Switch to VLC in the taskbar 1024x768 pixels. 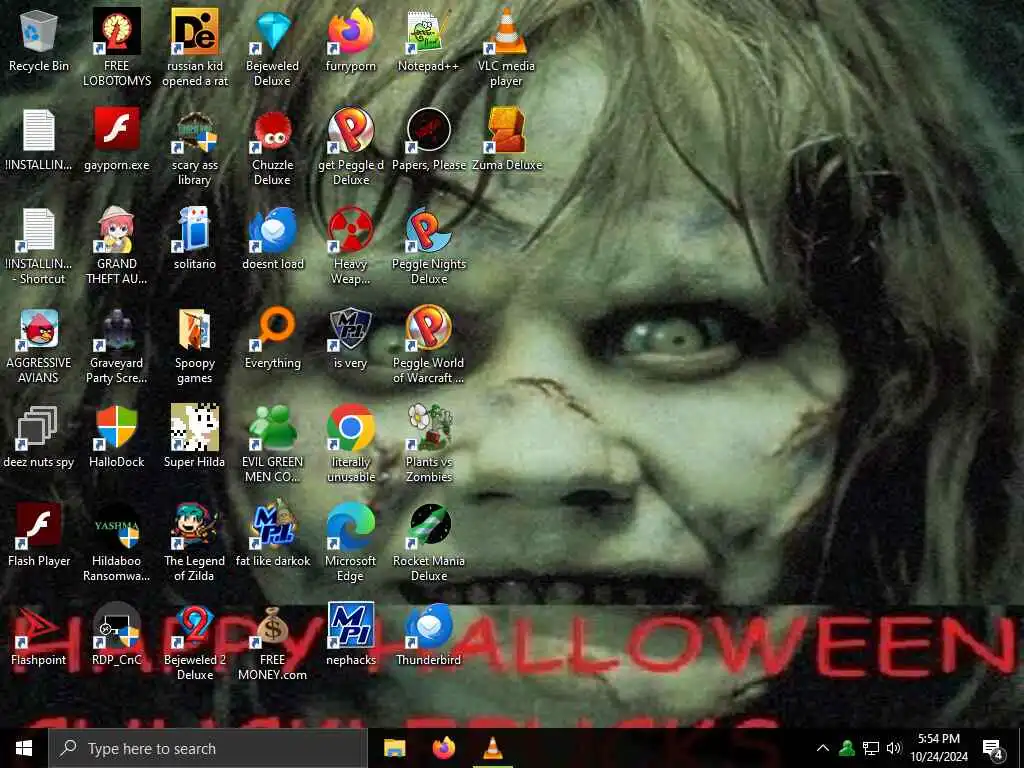(x=492, y=748)
